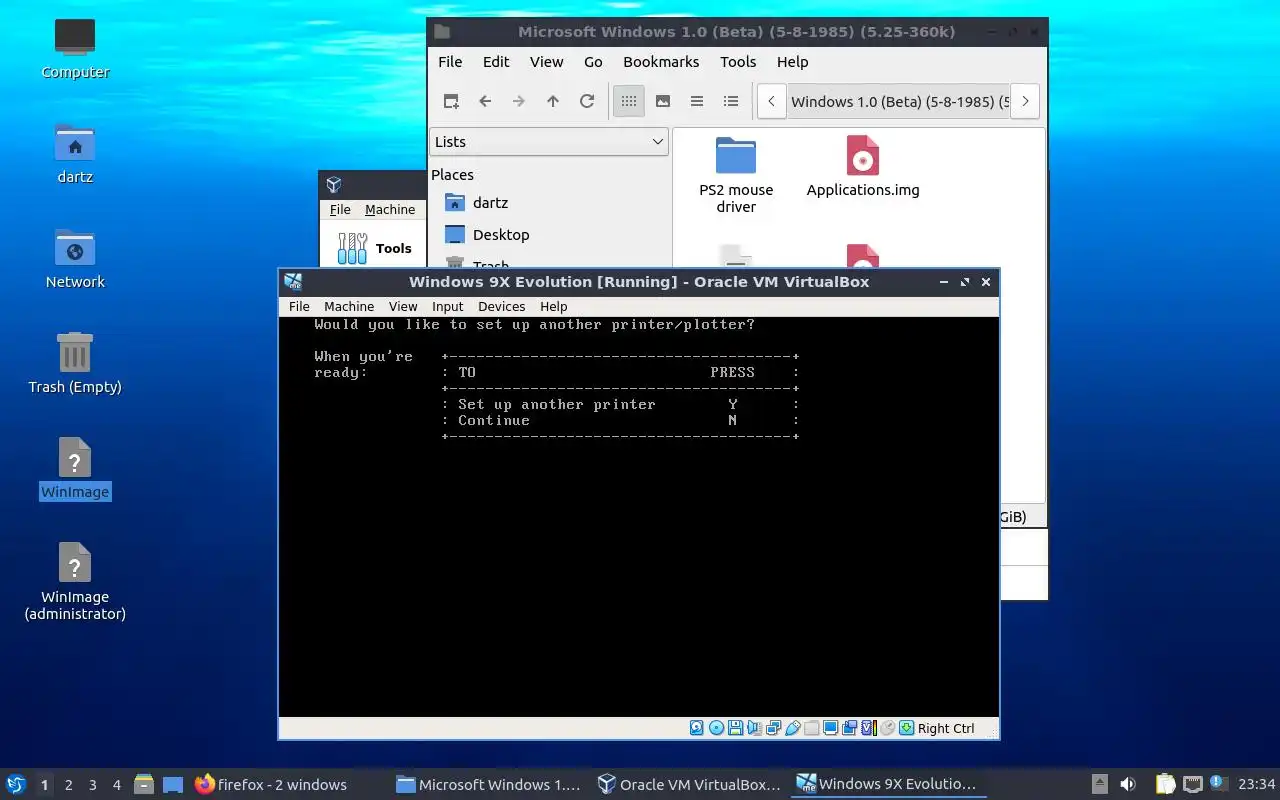
Task: Click the CPU virtualization V icon in status bar
Action: [868, 728]
